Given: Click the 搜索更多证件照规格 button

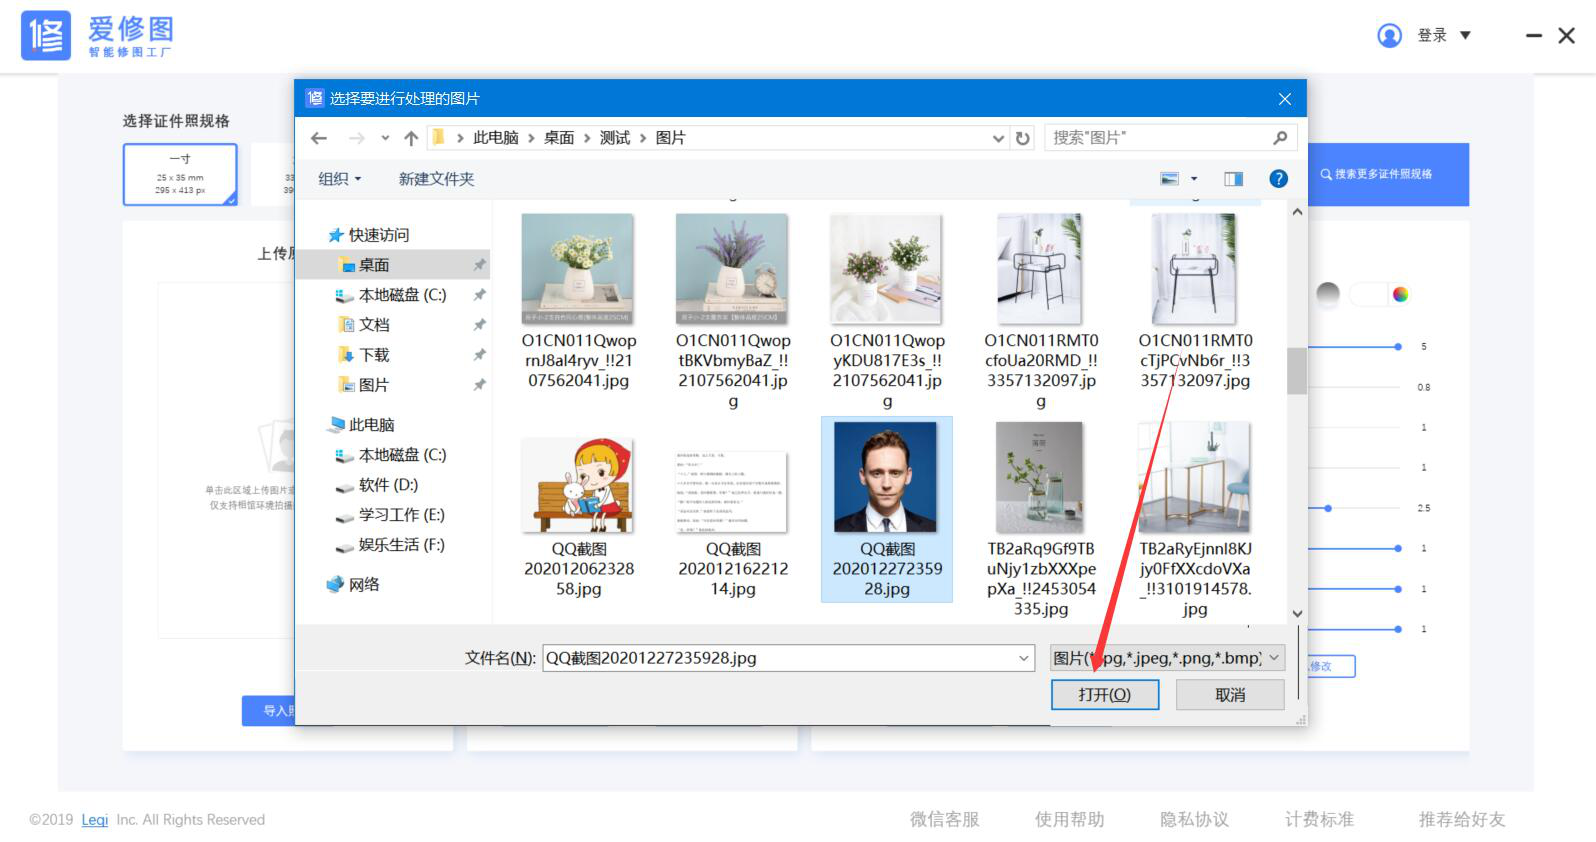Looking at the screenshot, I should click(1388, 174).
